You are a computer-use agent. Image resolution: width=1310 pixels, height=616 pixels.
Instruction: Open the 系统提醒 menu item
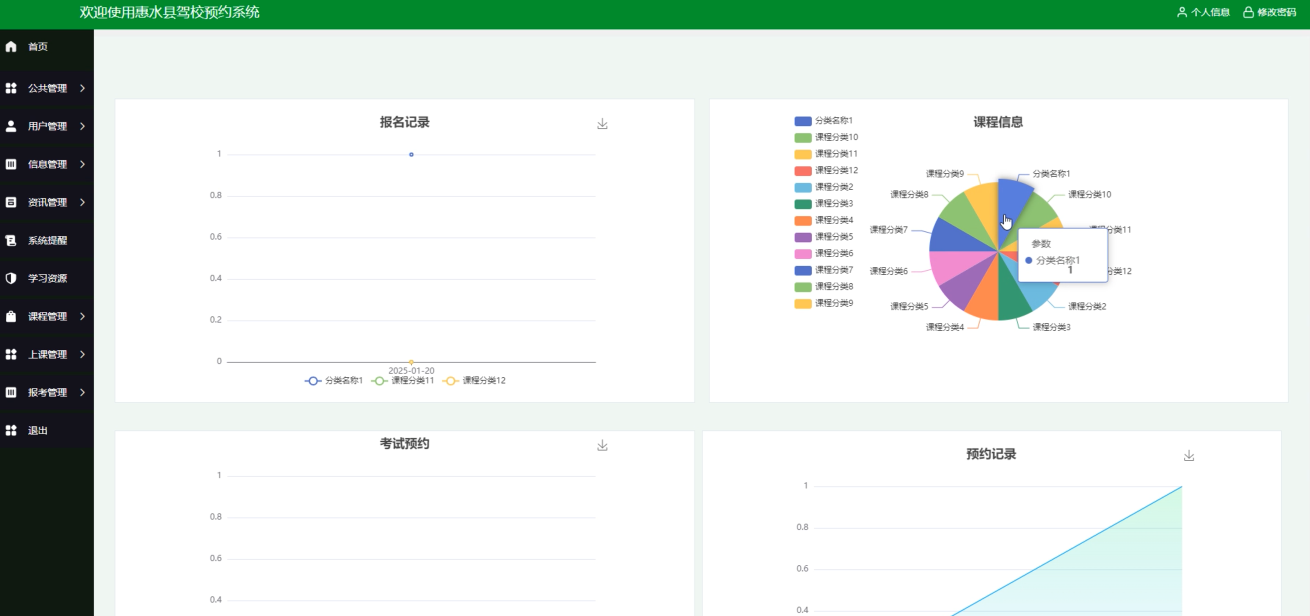(47, 240)
